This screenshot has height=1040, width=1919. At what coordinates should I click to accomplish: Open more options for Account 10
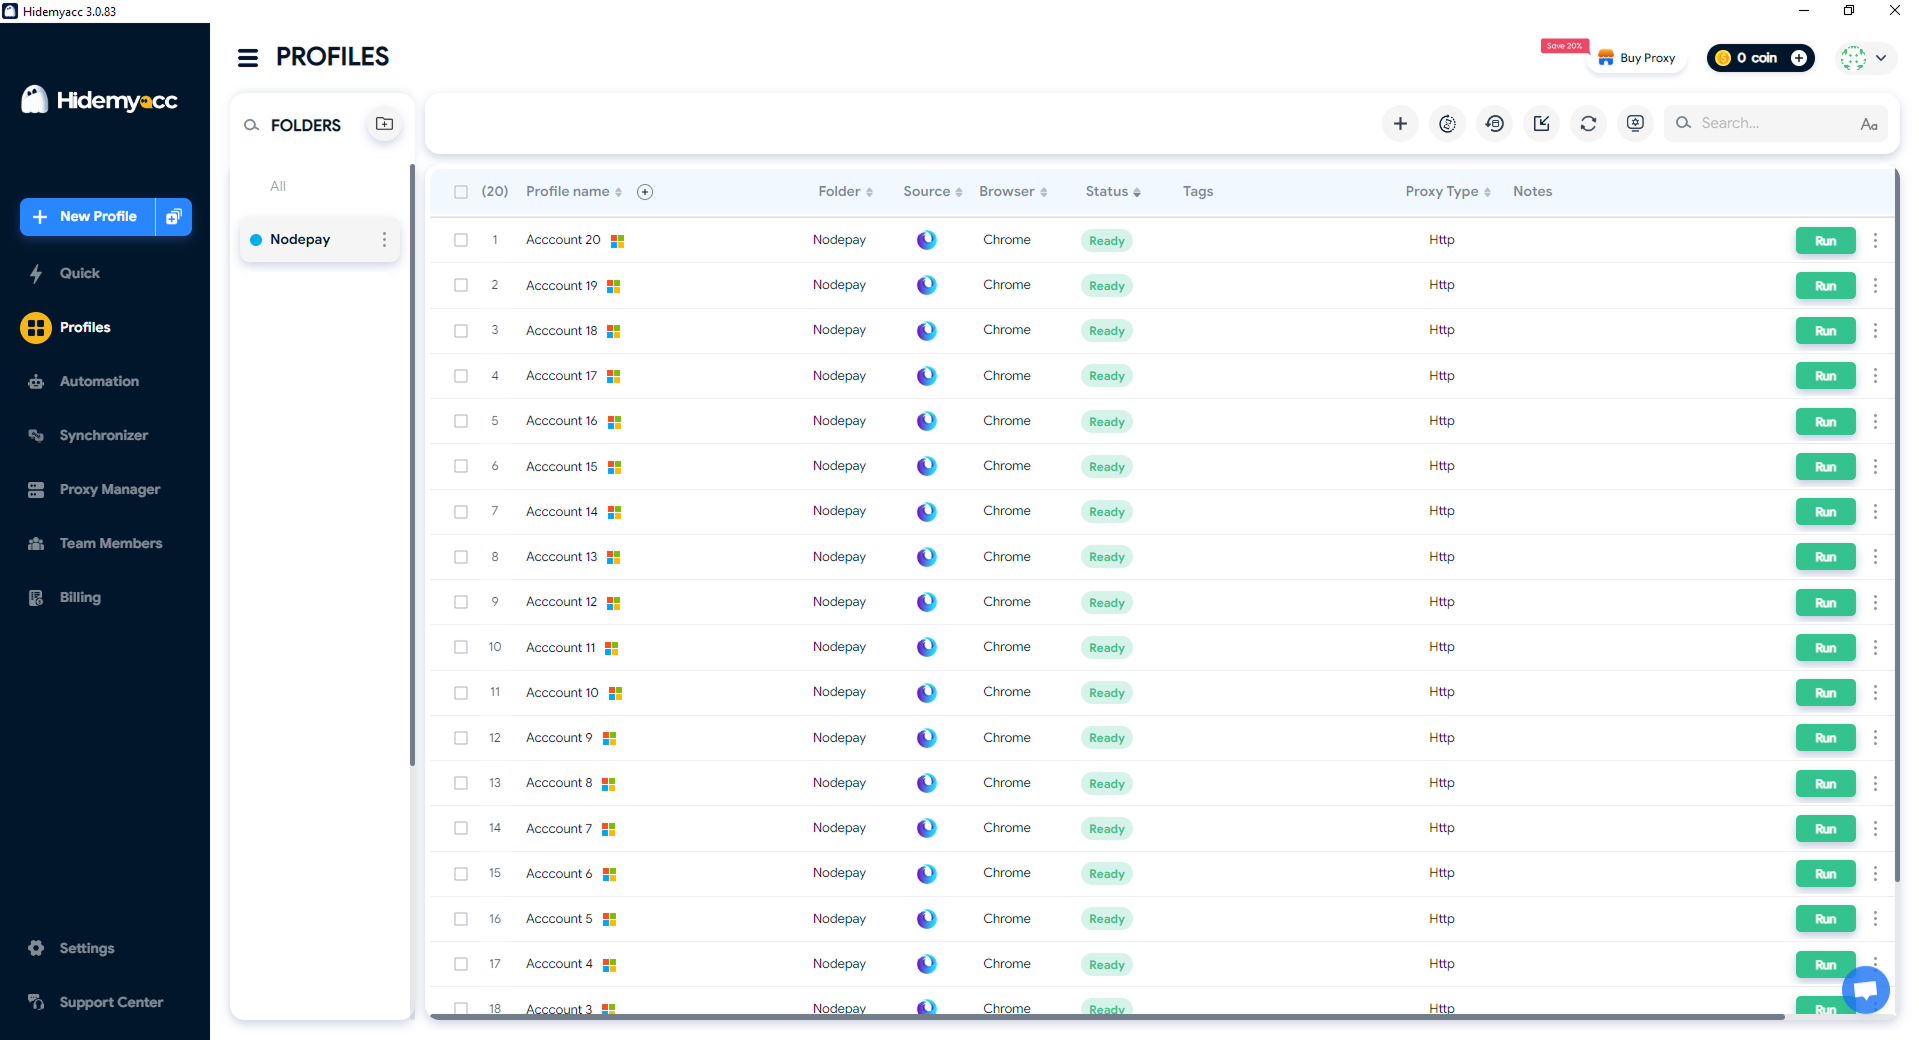point(1875,693)
